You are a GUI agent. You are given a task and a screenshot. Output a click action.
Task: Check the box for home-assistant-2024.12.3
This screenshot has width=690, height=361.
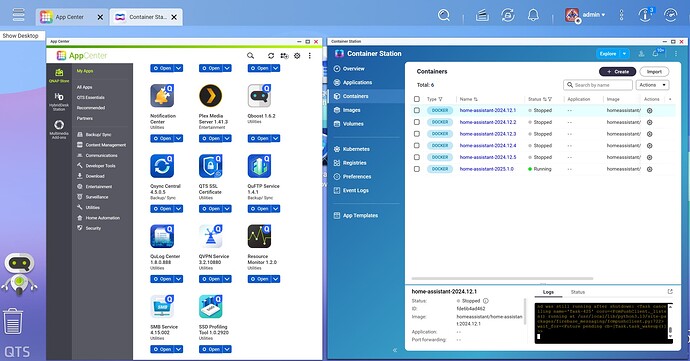[417, 134]
